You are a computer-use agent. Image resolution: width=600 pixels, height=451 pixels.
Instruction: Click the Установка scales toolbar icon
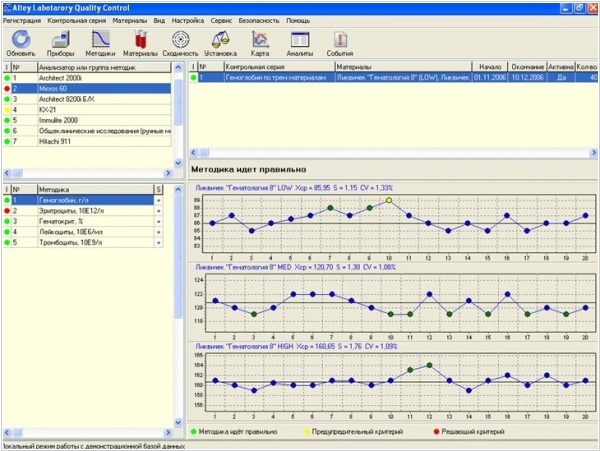pyautogui.click(x=220, y=42)
